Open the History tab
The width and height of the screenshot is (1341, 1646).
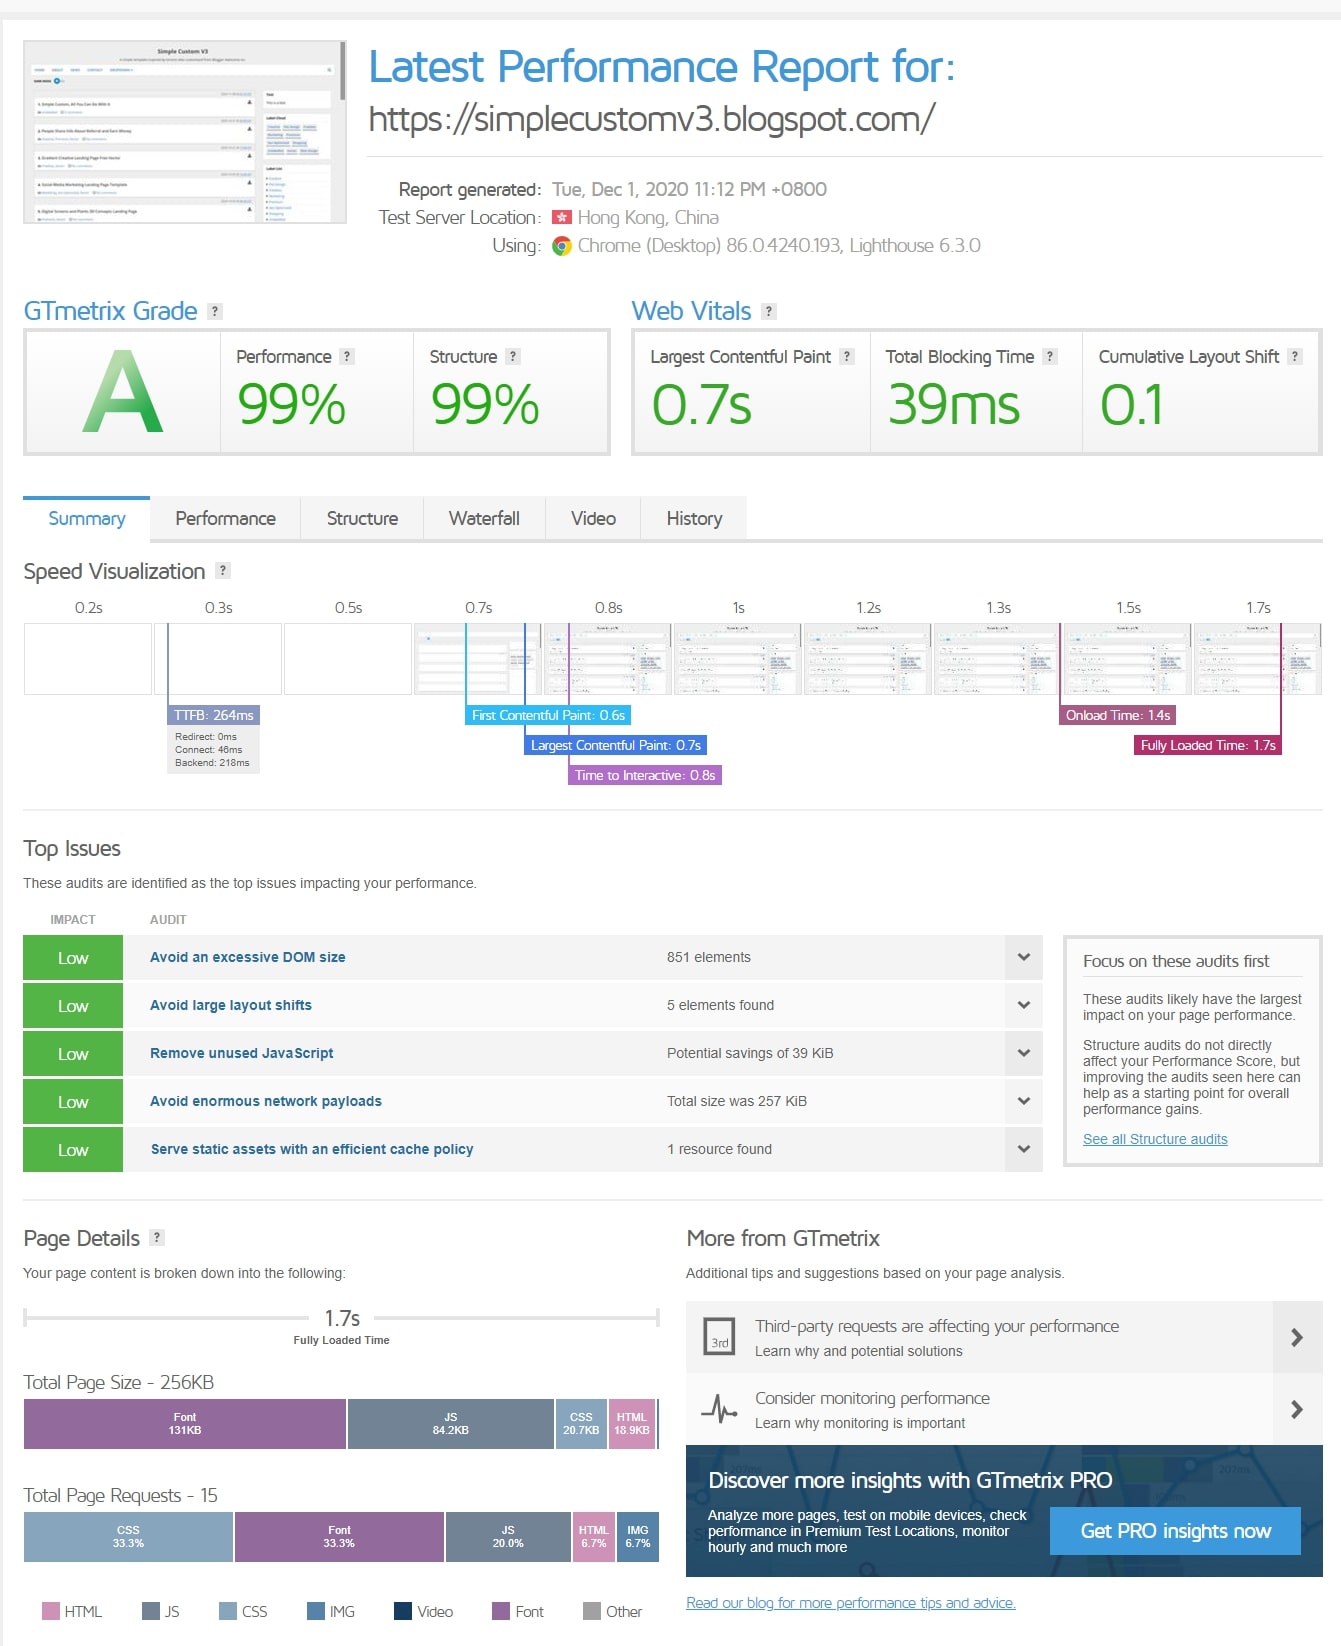click(x=694, y=518)
